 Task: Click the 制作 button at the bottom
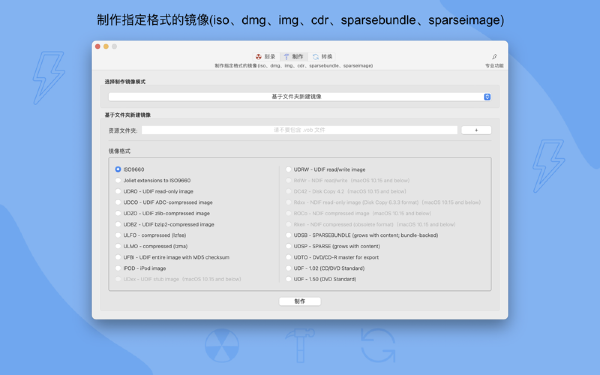click(300, 302)
